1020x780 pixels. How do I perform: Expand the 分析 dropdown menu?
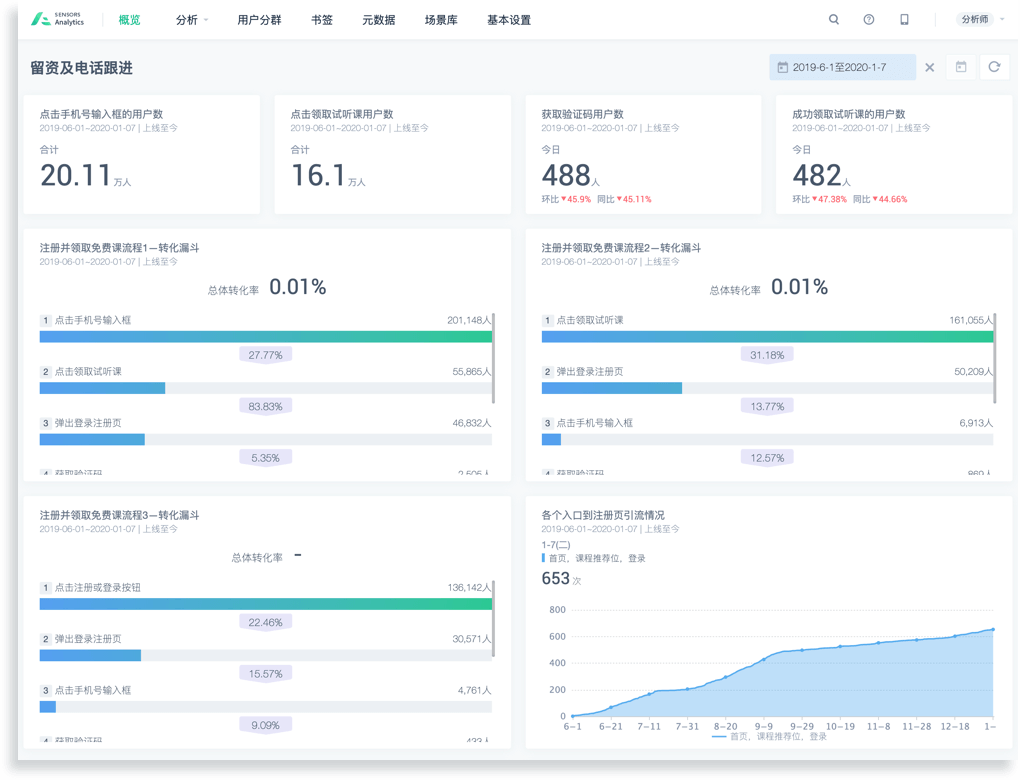[x=192, y=20]
